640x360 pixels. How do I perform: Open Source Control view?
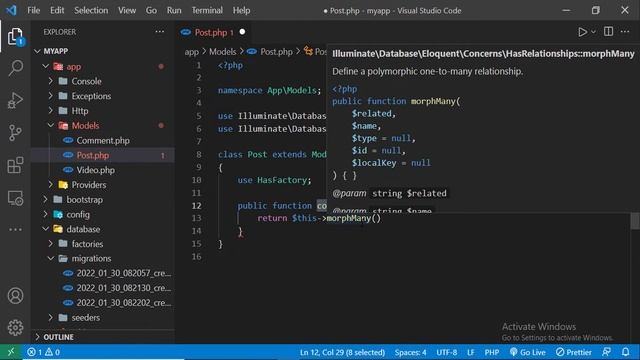point(16,133)
